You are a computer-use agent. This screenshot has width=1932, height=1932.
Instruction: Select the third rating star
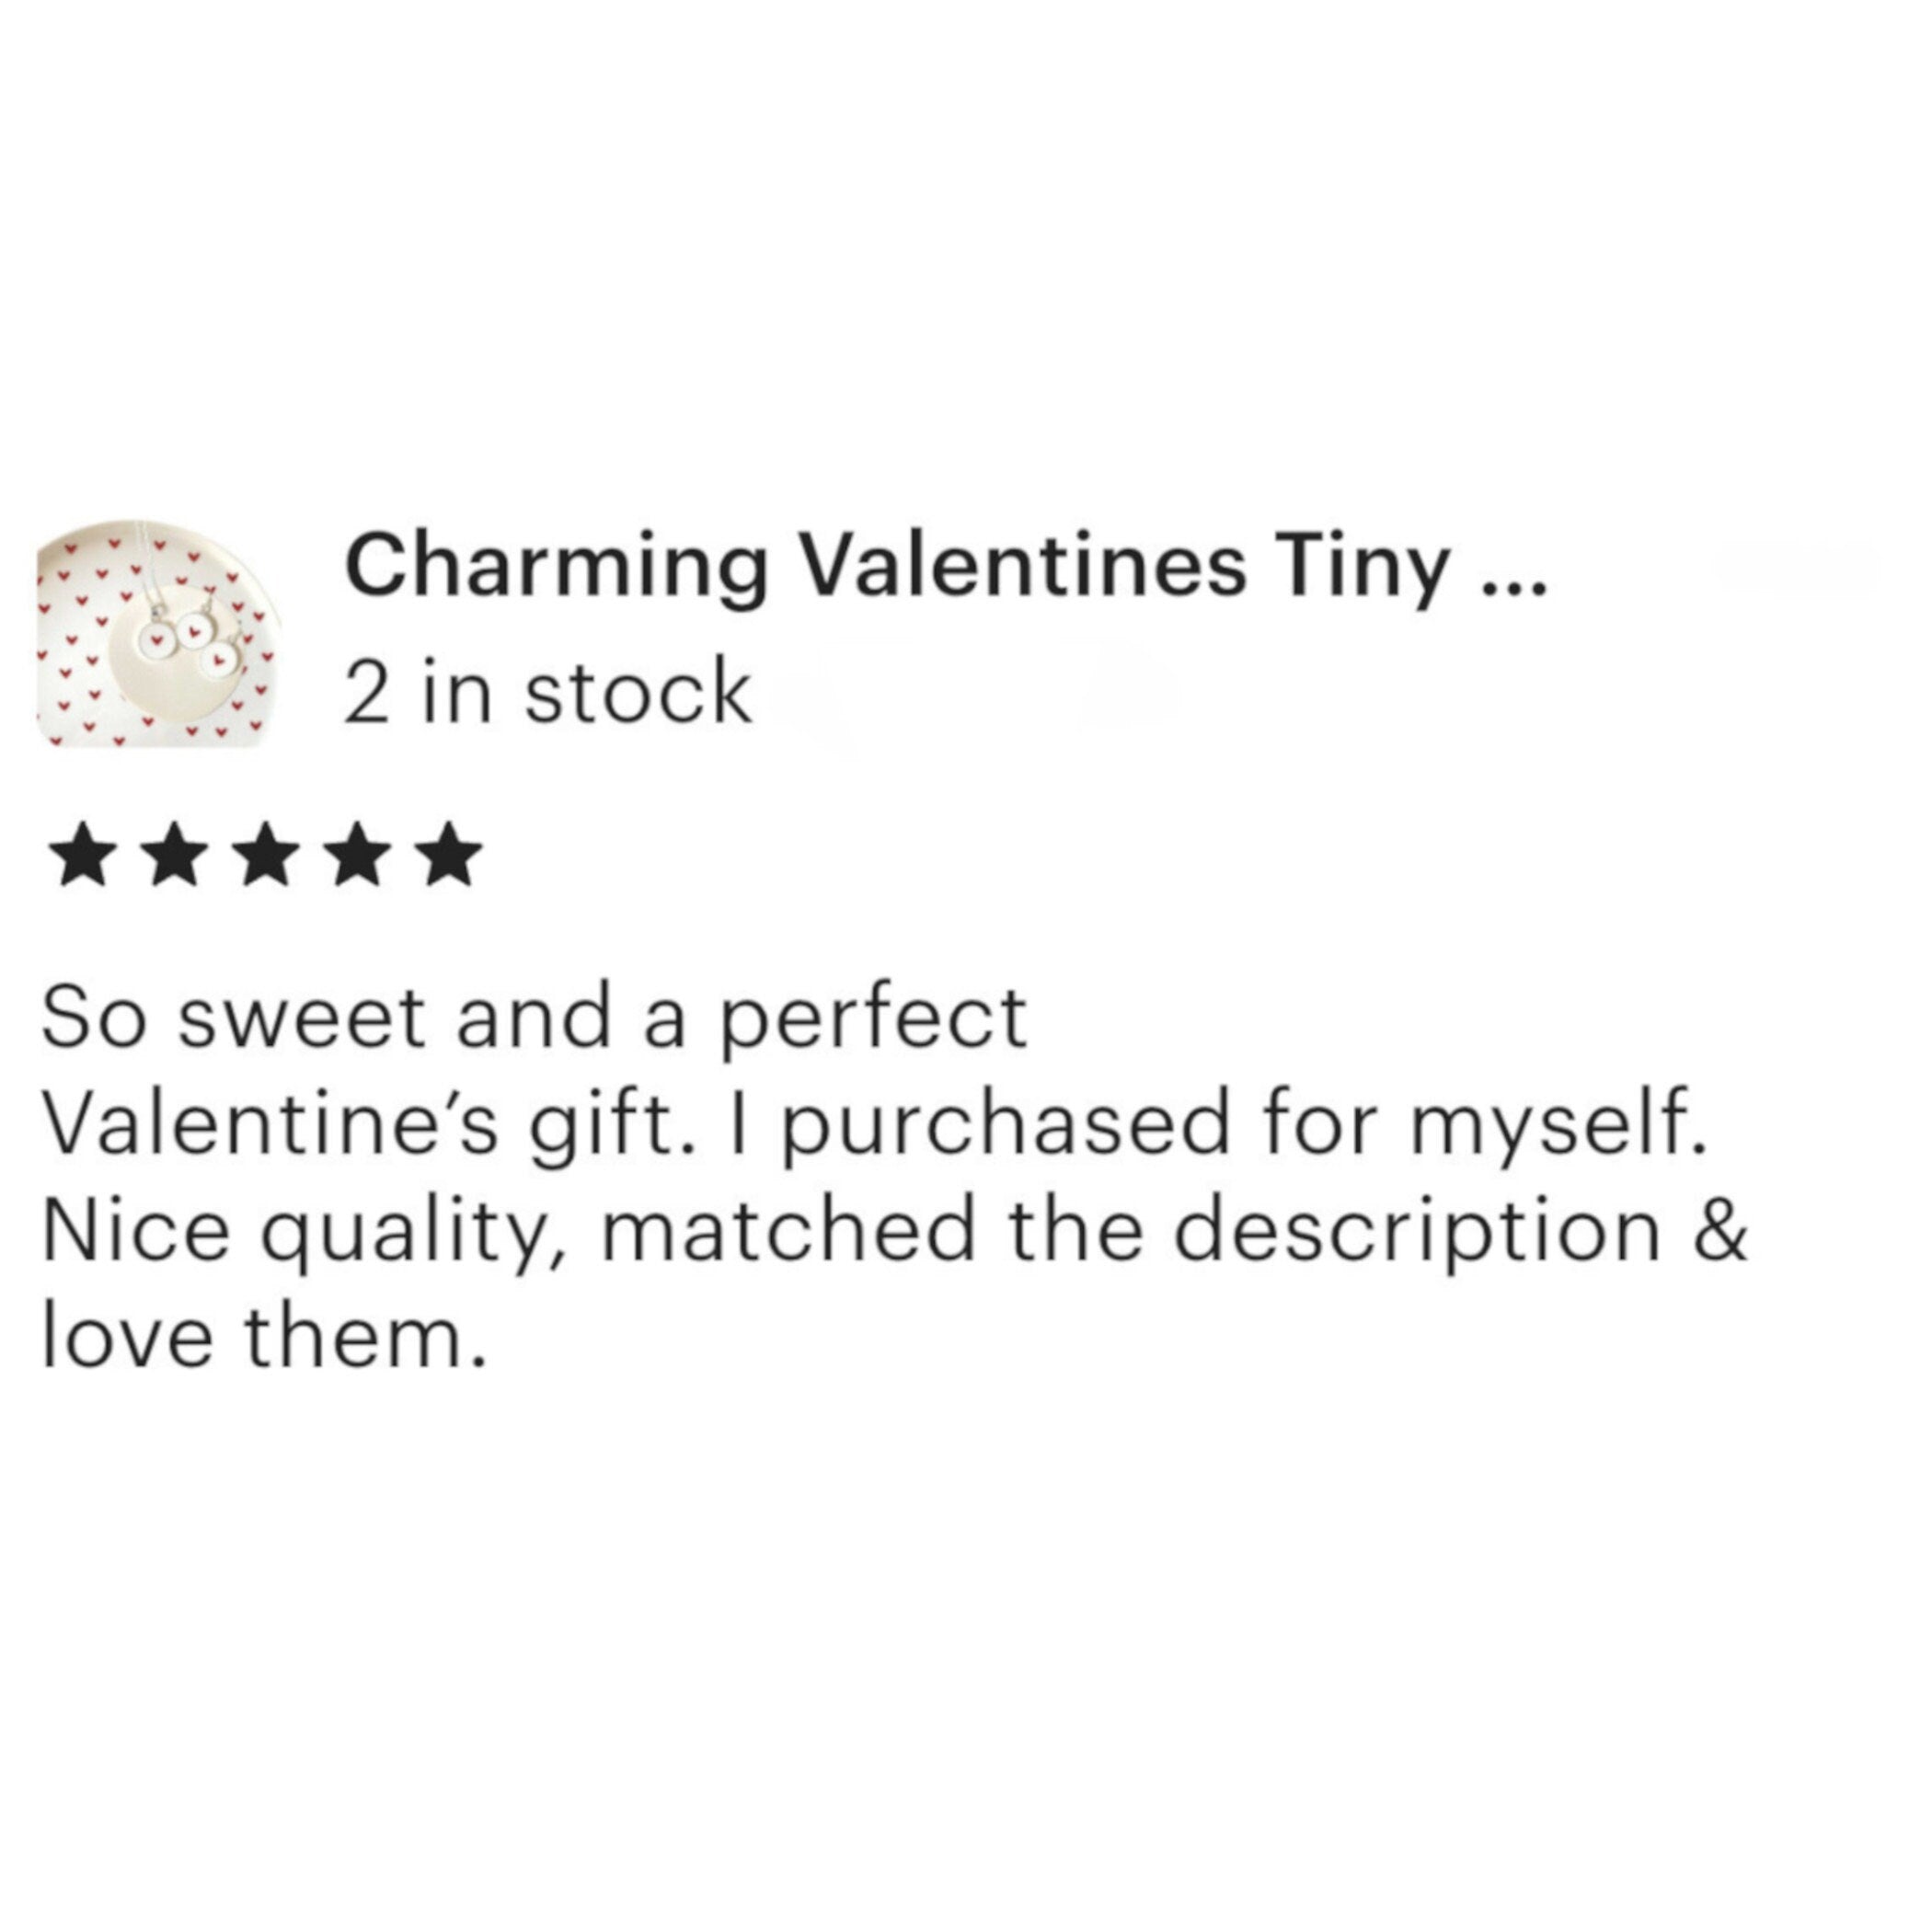[x=267, y=856]
